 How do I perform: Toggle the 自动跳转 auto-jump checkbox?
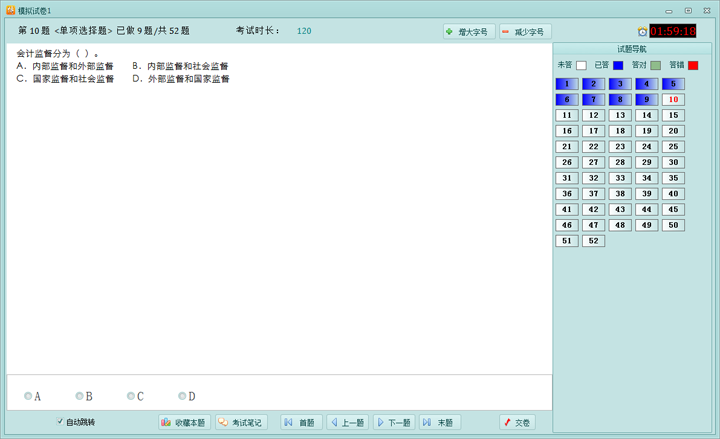60,422
